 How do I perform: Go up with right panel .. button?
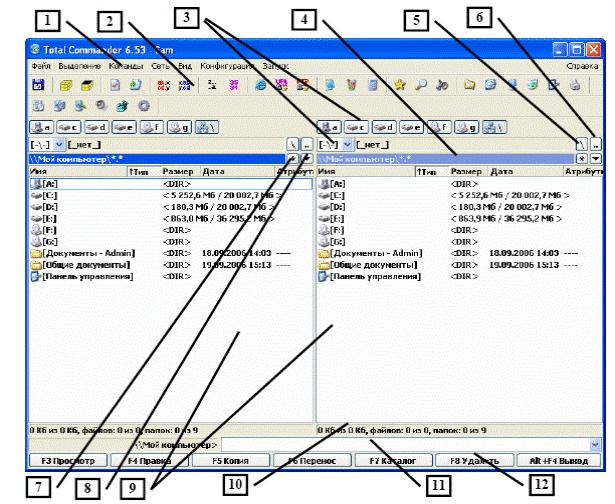[x=596, y=144]
